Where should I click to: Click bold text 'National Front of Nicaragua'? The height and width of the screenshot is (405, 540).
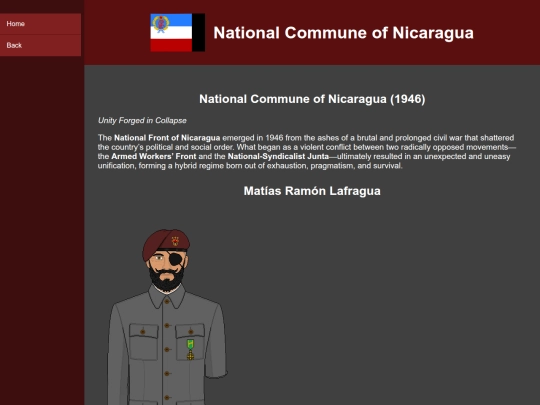[167, 138]
